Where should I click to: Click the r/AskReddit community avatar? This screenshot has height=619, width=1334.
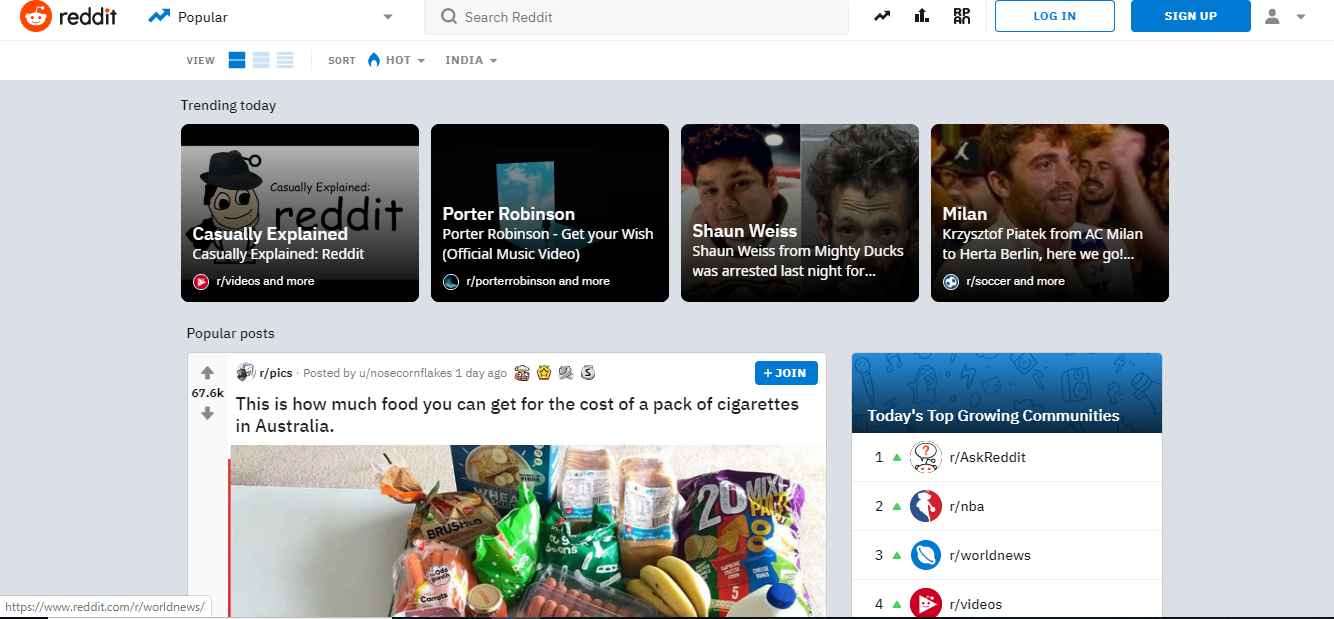pyautogui.click(x=926, y=457)
